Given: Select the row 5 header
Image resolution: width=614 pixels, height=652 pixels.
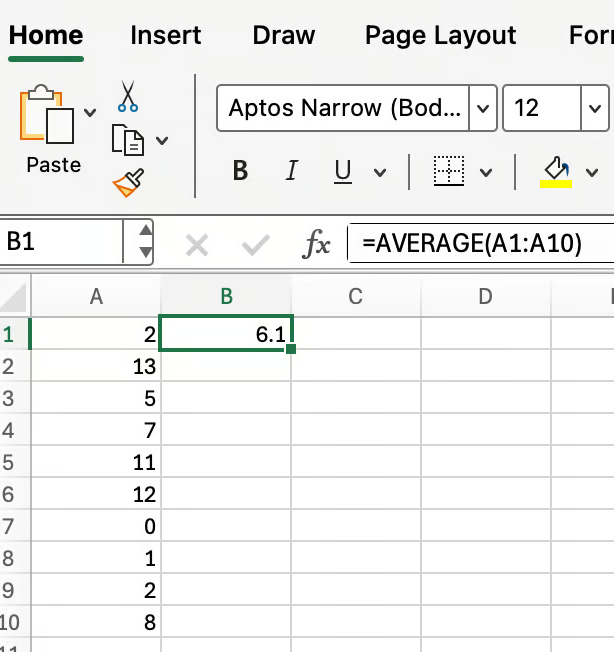Looking at the screenshot, I should pos(10,463).
